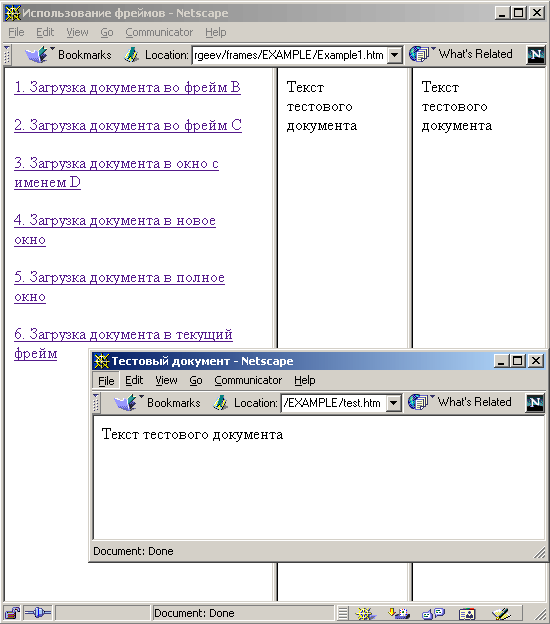Open Composer icon in component bar

pos(501,613)
